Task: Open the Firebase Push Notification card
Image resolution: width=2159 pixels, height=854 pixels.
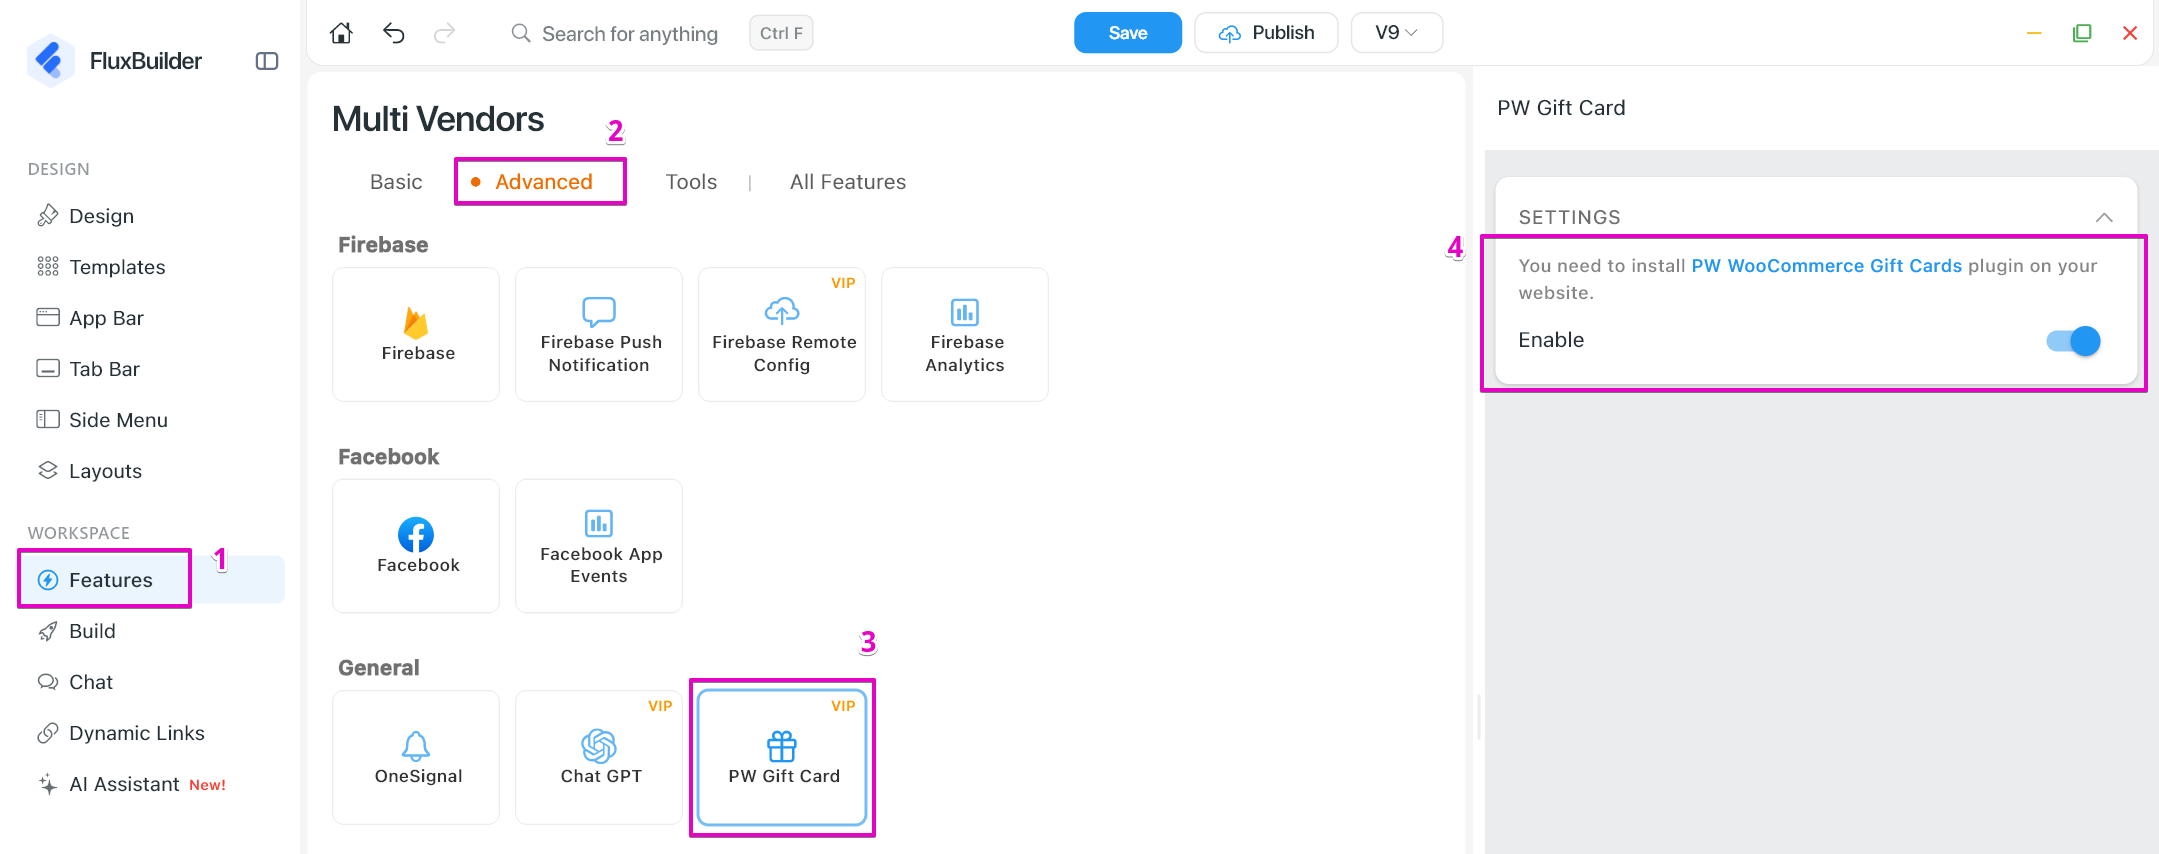Action: pyautogui.click(x=599, y=334)
